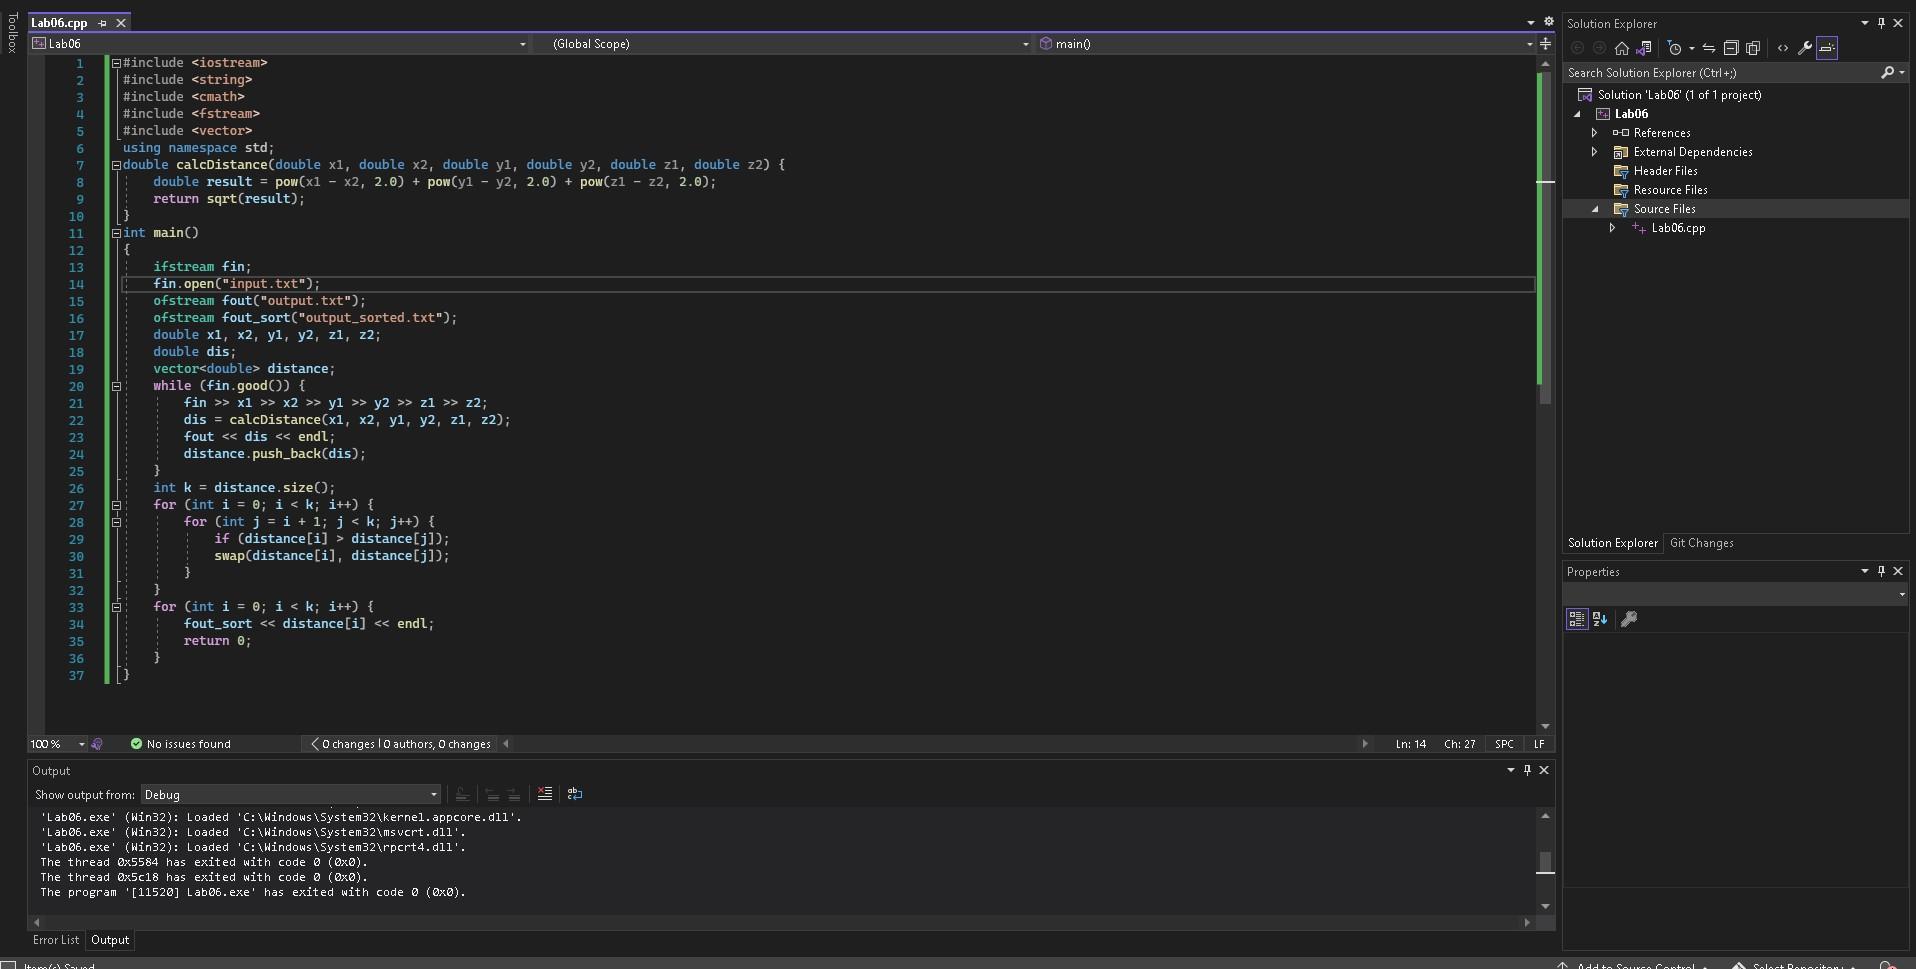
Task: Click No issues found status indicator
Action: [x=180, y=744]
